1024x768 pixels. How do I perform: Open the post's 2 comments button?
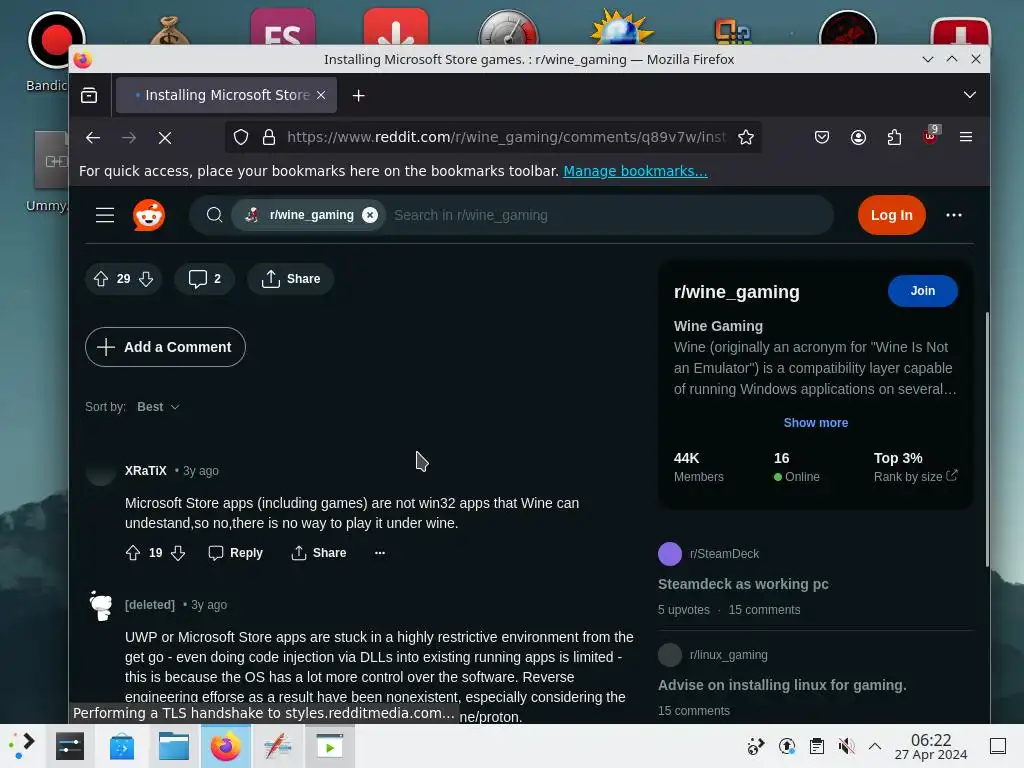[204, 279]
